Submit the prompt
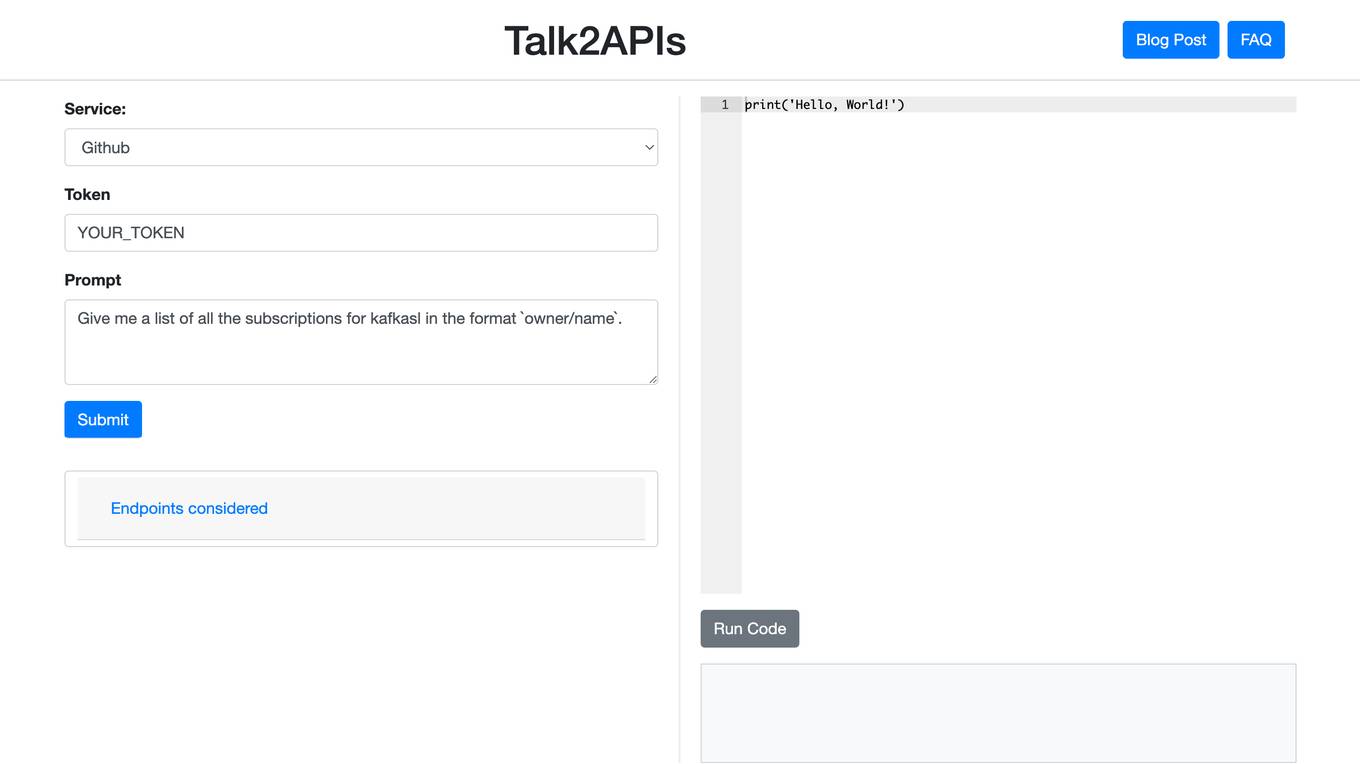 [x=103, y=419]
